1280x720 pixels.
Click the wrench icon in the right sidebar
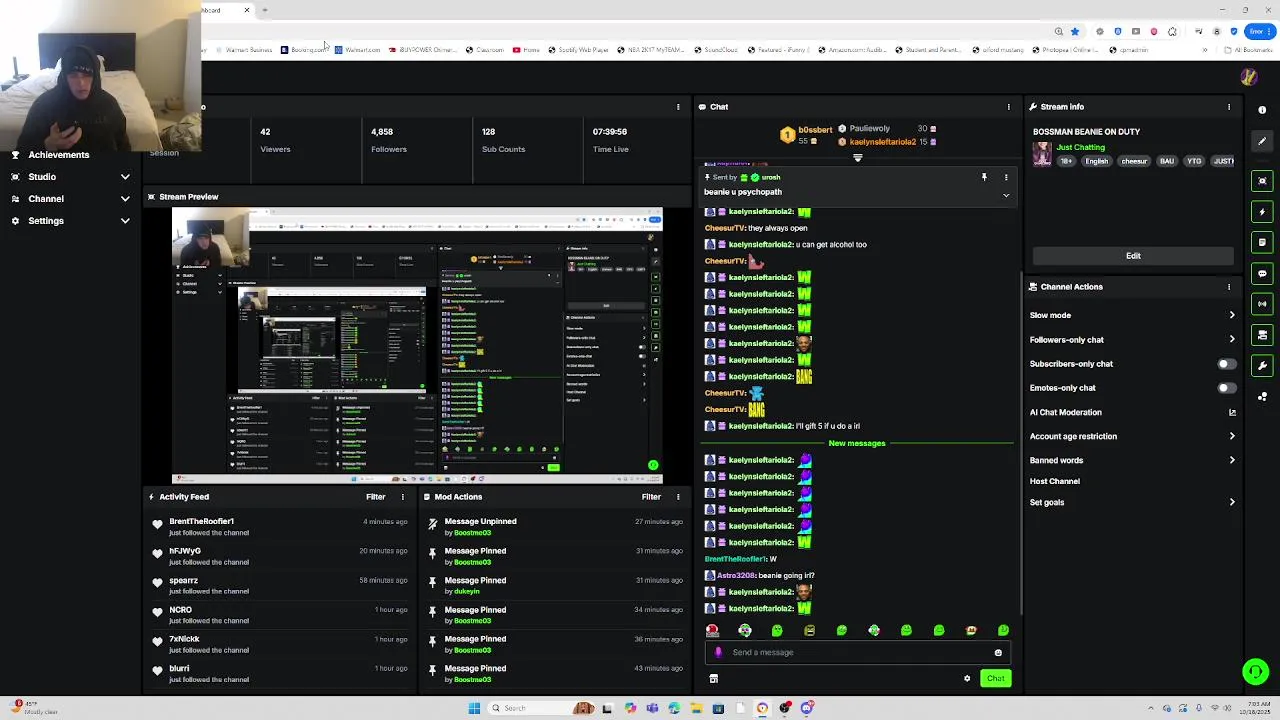1262,366
